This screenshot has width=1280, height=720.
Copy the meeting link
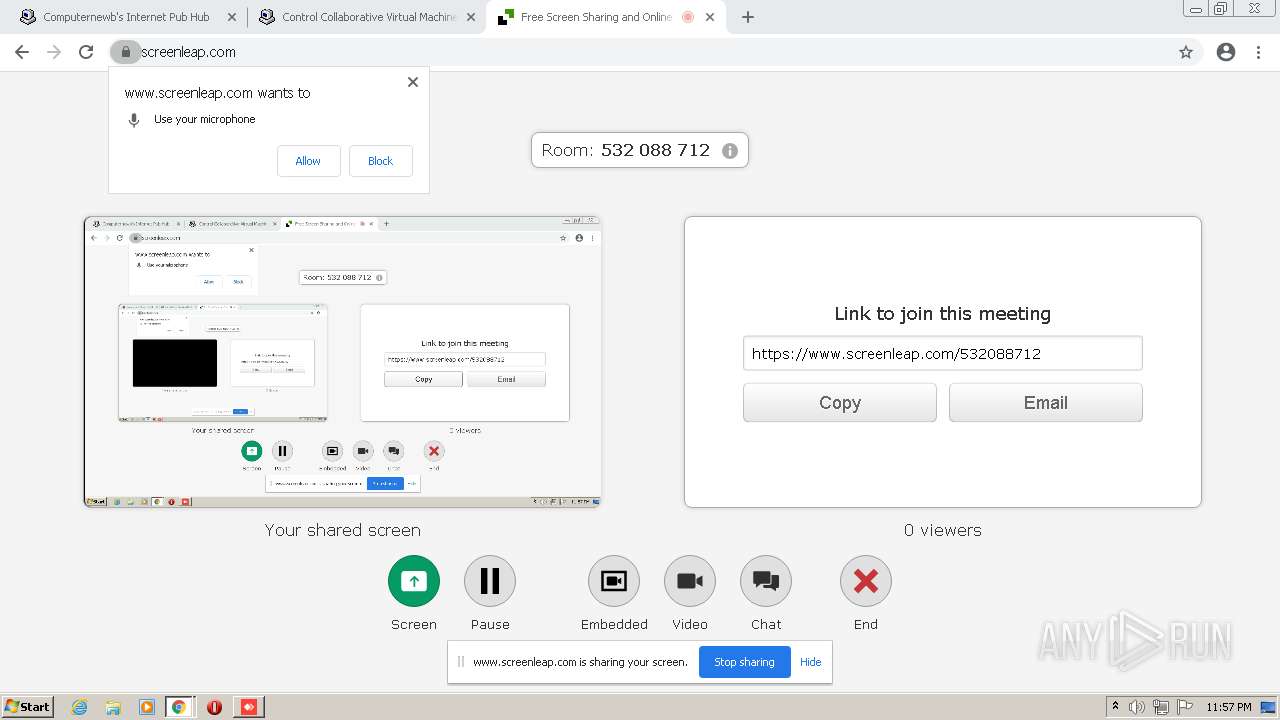coord(840,403)
